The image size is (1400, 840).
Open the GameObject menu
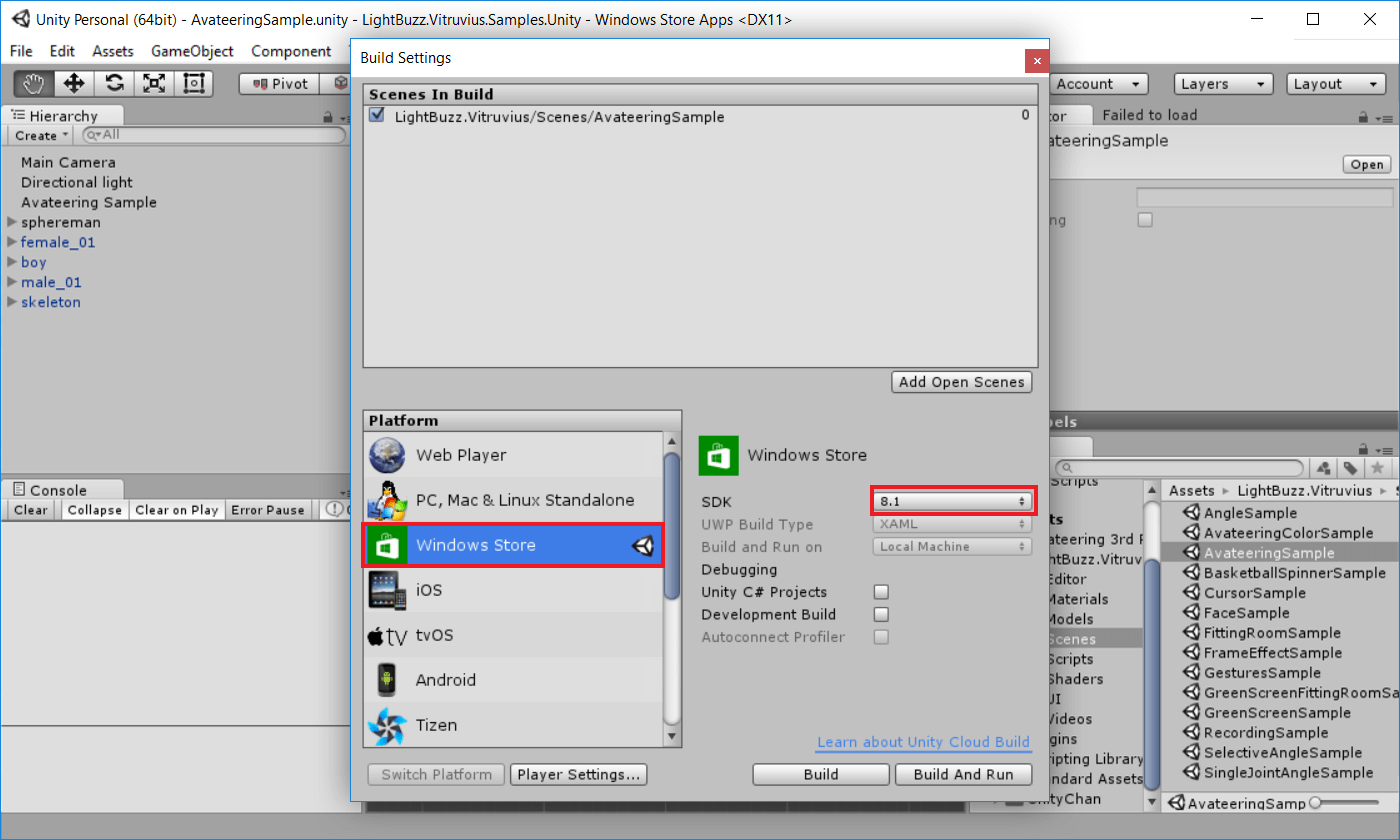click(x=192, y=51)
